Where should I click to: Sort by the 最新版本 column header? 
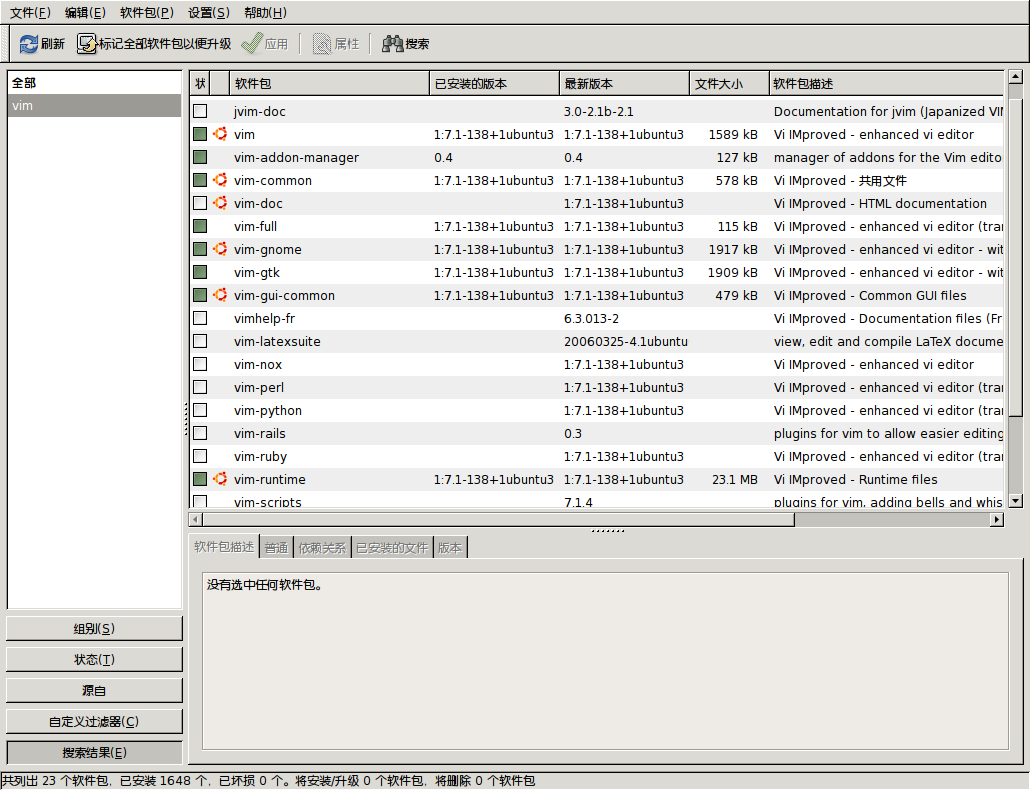(x=624, y=83)
